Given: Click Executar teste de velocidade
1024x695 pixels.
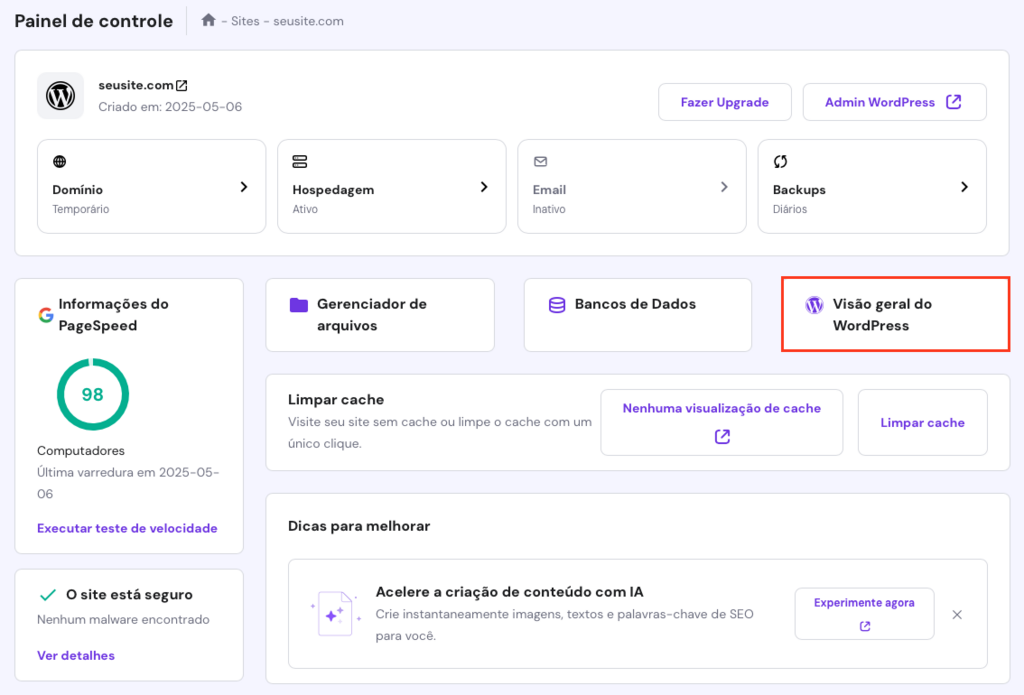Looking at the screenshot, I should [x=128, y=527].
